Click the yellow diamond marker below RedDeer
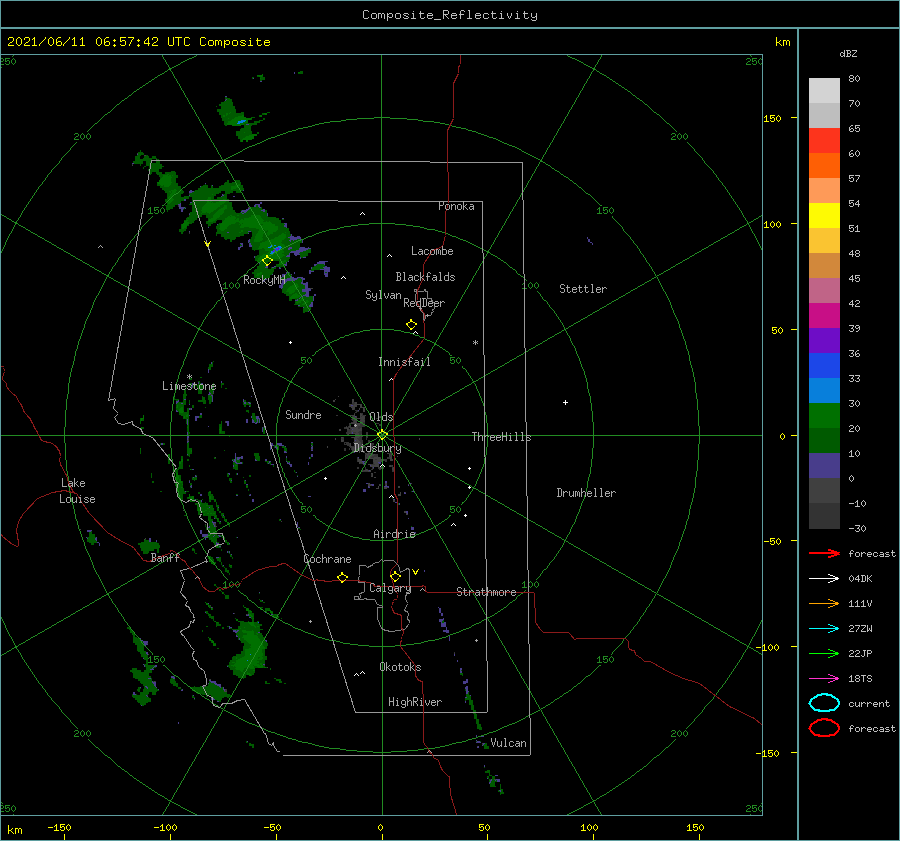Image resolution: width=900 pixels, height=841 pixels. pyautogui.click(x=411, y=325)
